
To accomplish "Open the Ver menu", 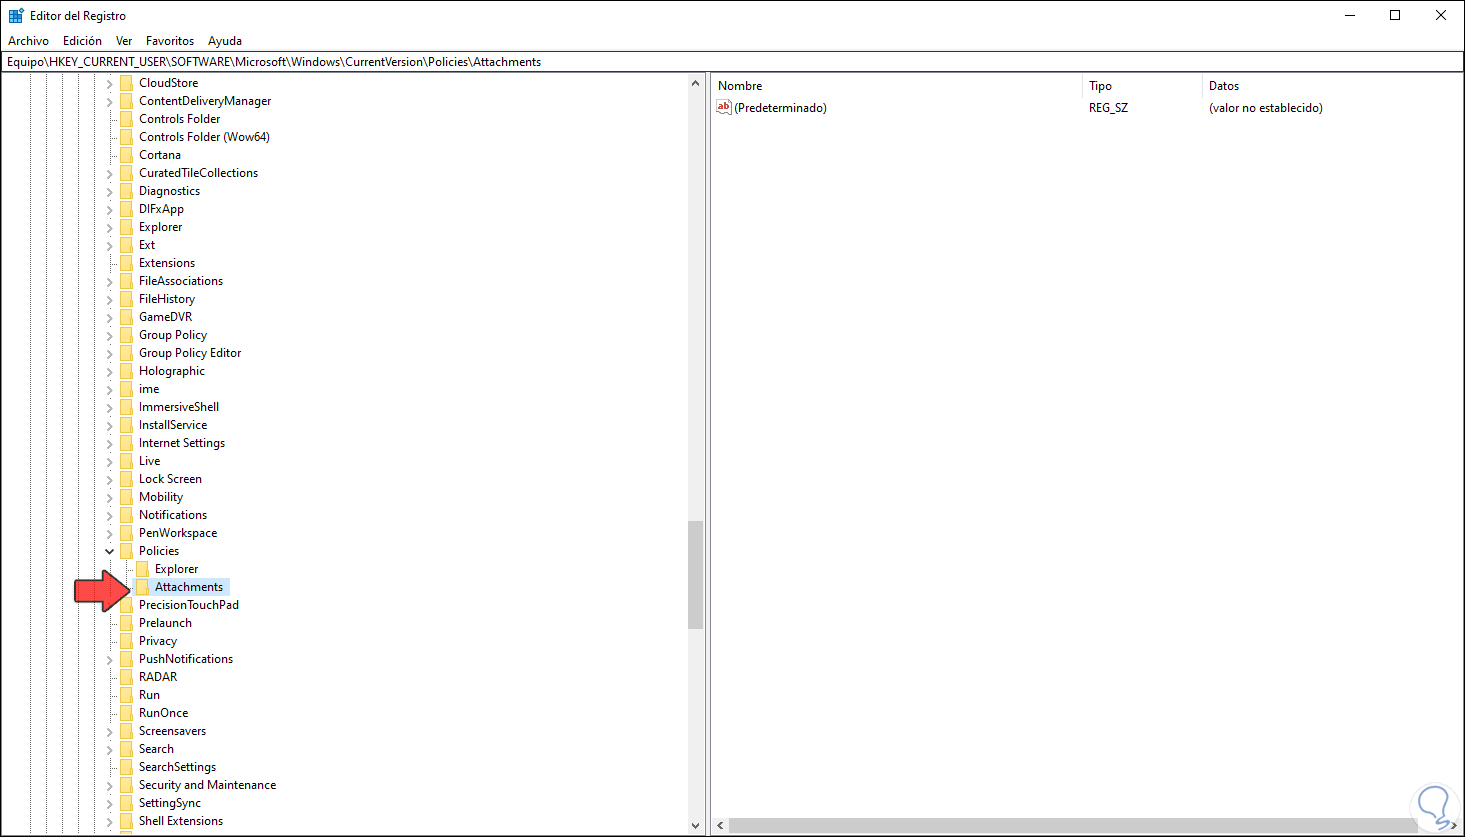I will 124,41.
